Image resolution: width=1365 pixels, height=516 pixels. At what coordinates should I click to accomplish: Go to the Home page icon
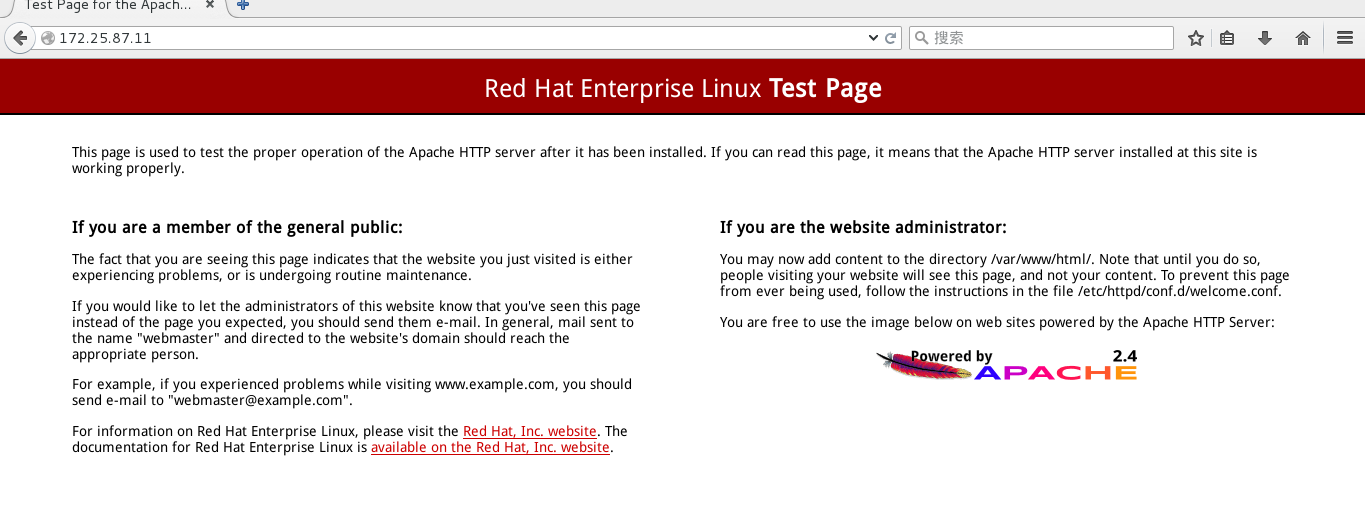pos(1302,38)
